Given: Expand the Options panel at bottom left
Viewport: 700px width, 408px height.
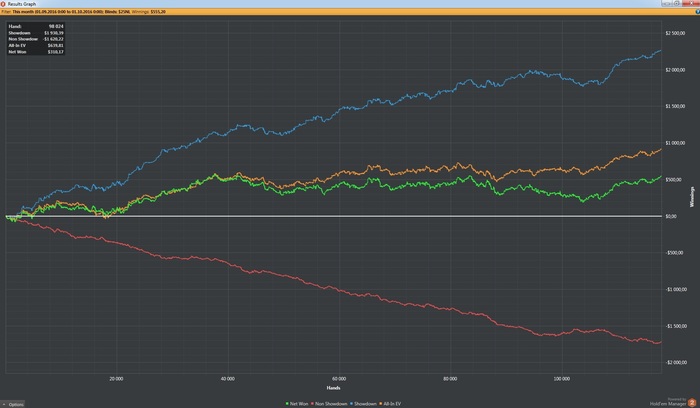Looking at the screenshot, I should 13,404.
